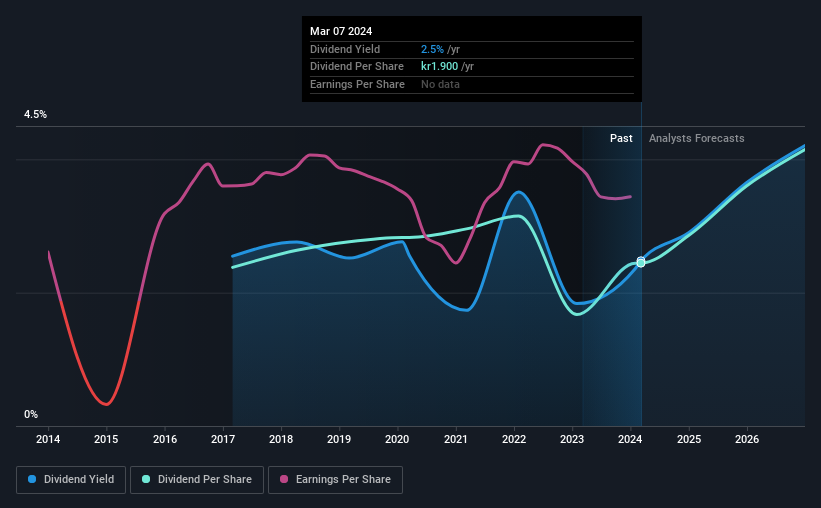The image size is (821, 508).
Task: Click the 2015 x-axis label
Action: [x=106, y=439]
